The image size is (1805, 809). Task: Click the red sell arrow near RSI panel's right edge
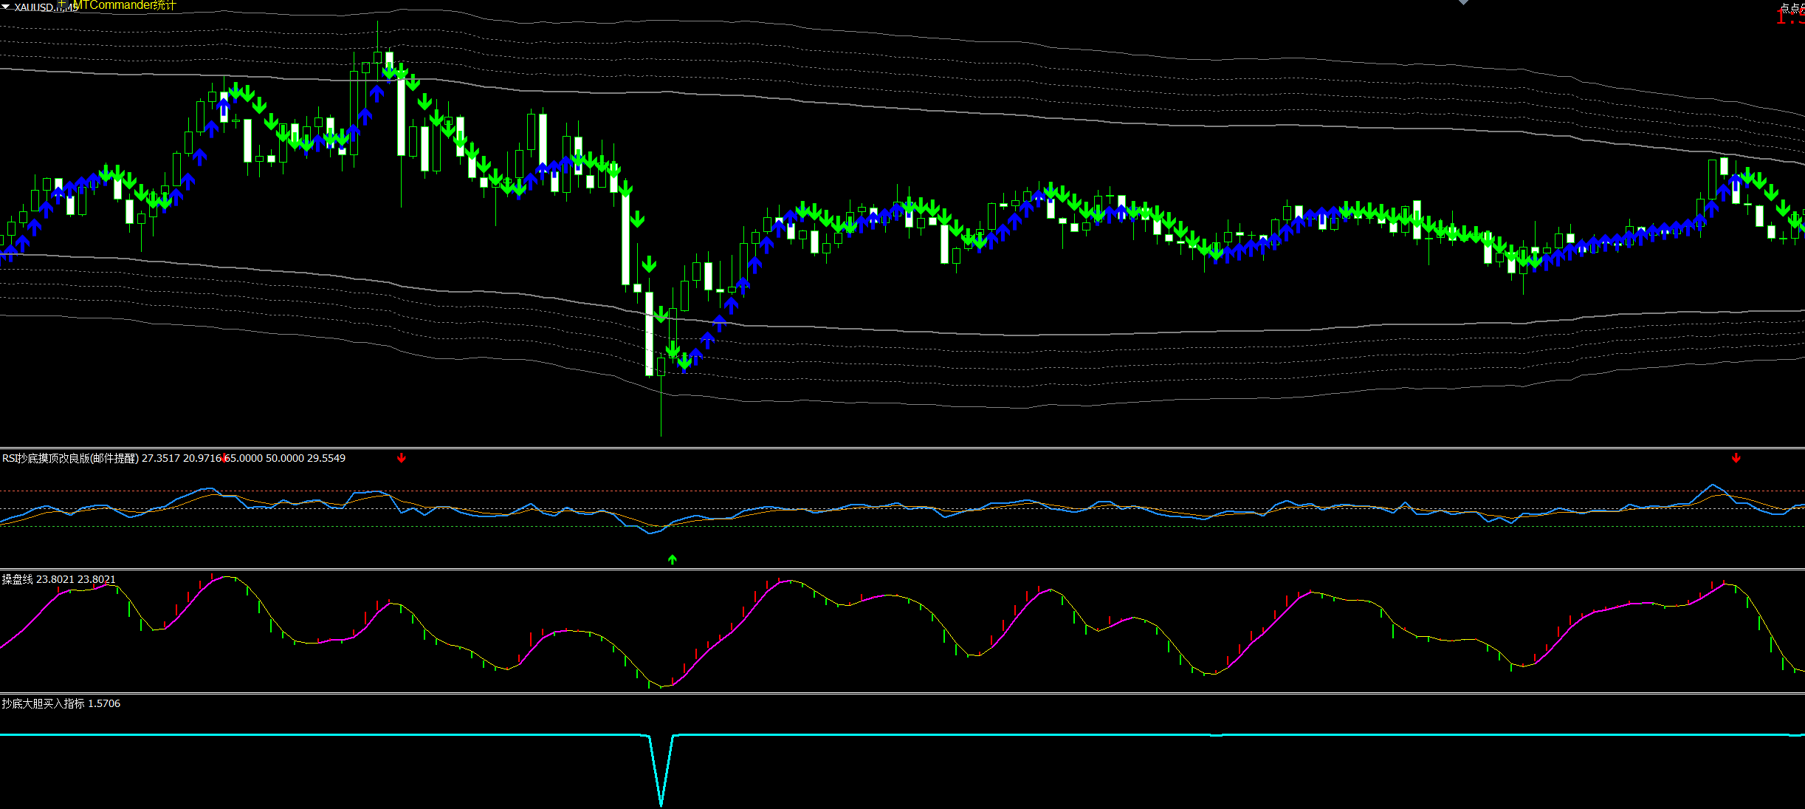(x=1736, y=458)
